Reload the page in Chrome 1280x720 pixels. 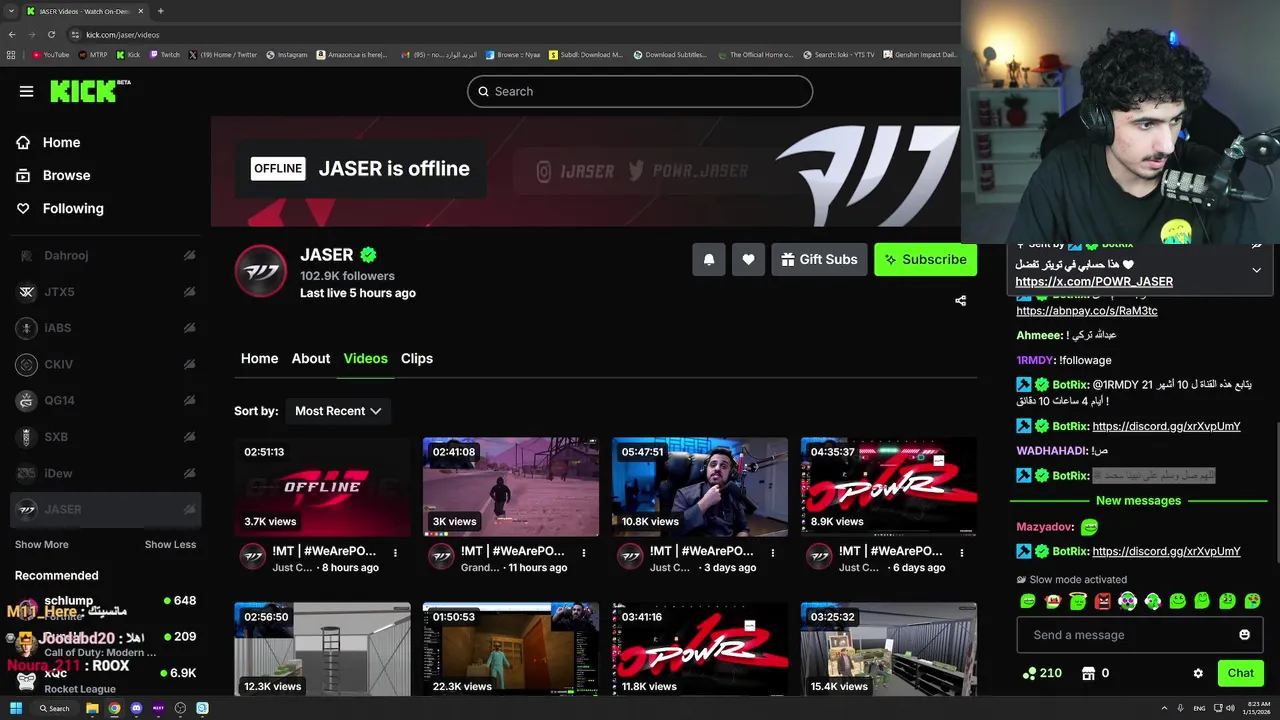(51, 34)
